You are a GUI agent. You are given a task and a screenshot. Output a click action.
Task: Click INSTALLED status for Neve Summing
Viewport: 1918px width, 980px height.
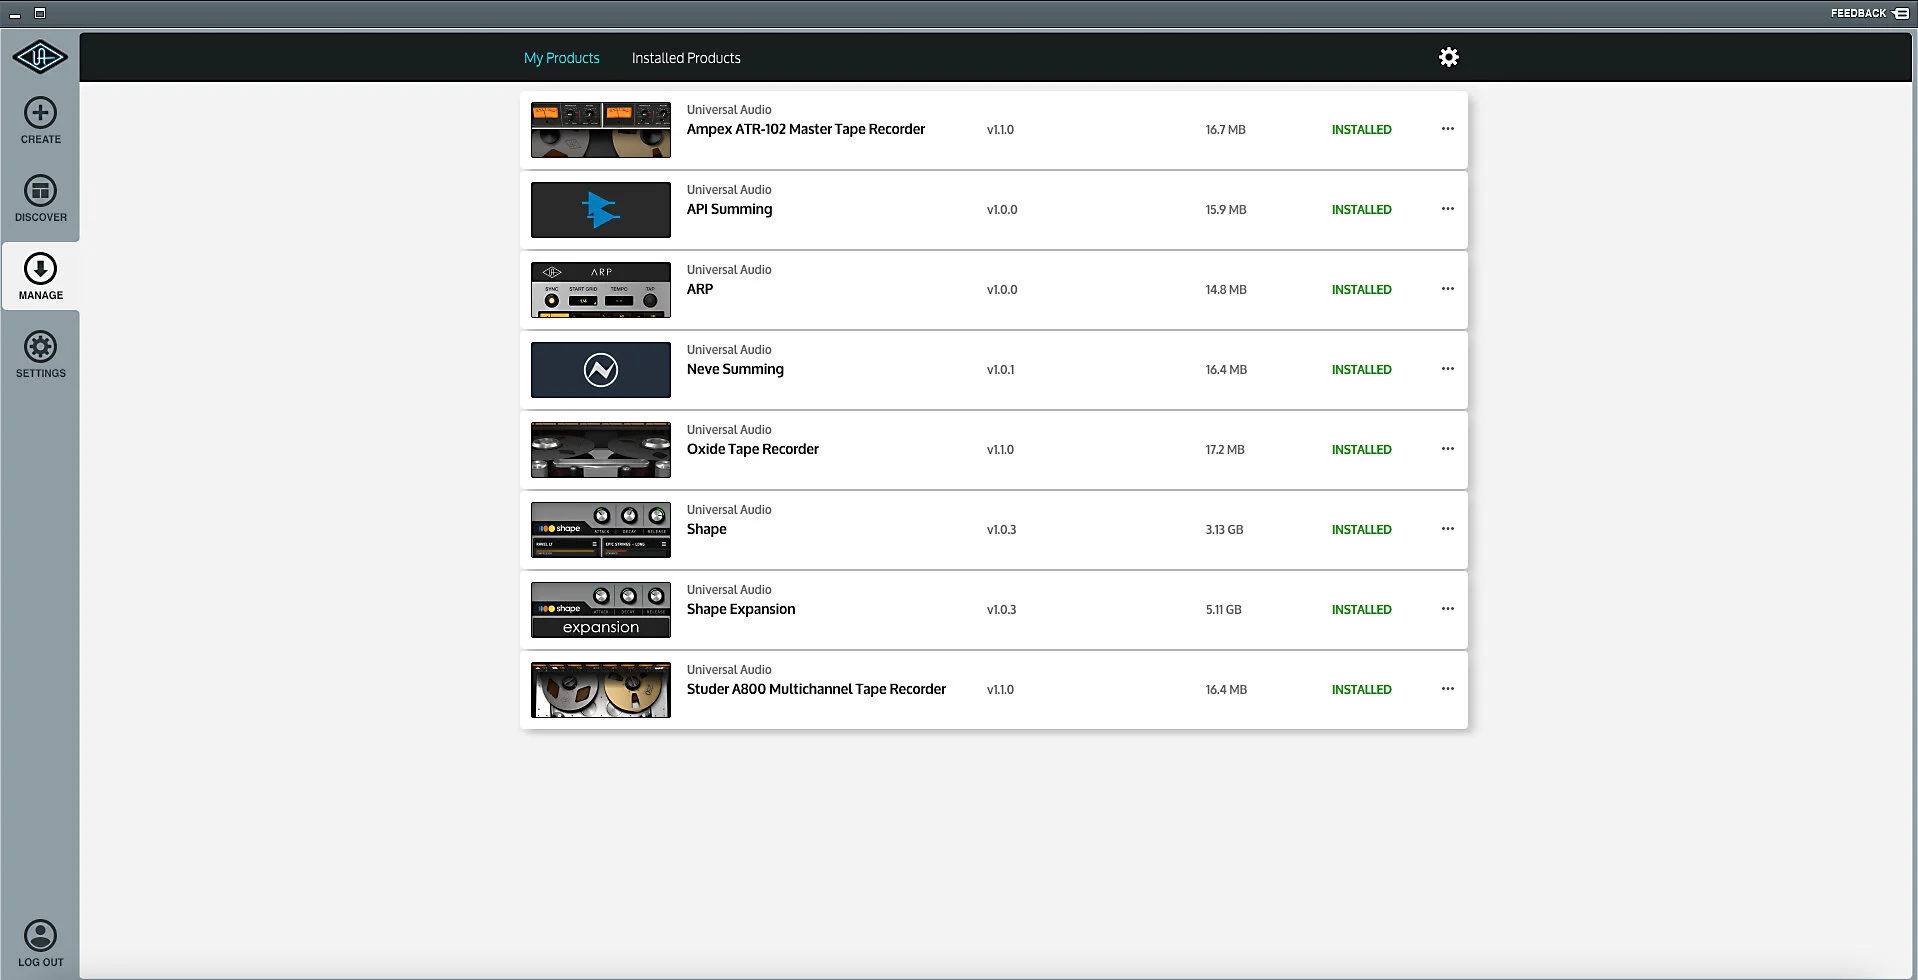(1361, 370)
